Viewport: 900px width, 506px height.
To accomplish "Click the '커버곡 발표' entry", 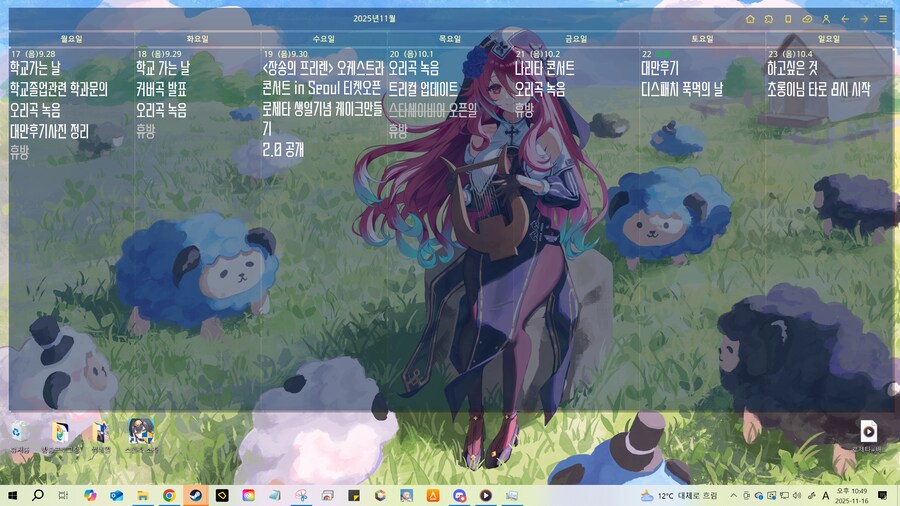I will [161, 89].
